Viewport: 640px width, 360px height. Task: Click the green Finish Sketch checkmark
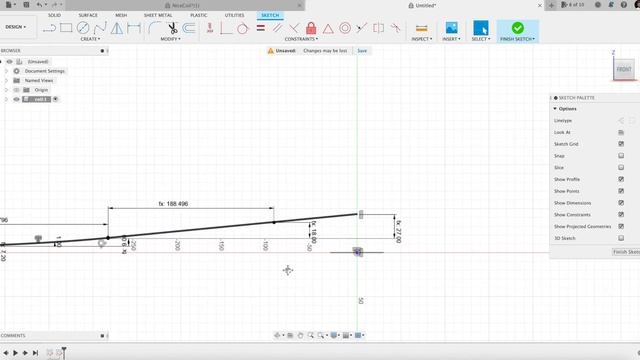click(x=518, y=28)
